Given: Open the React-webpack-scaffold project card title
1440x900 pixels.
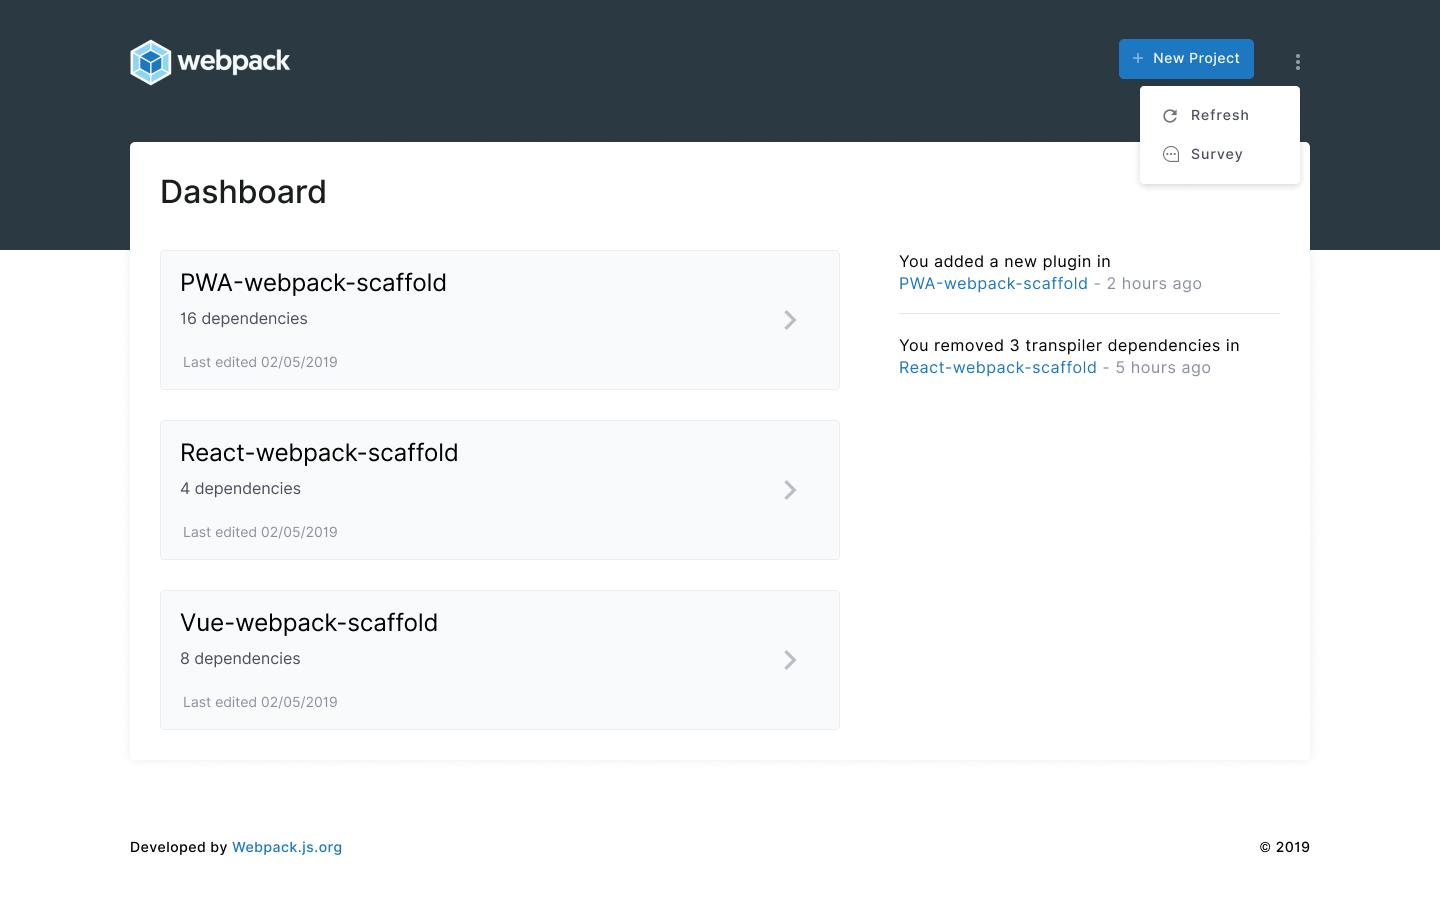Looking at the screenshot, I should point(319,453).
